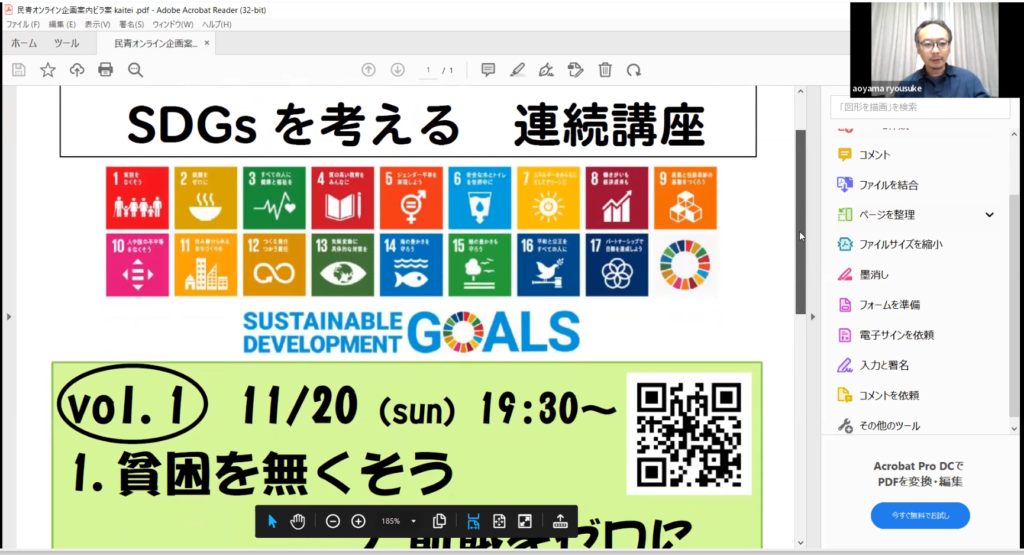Open the 185% zoom level dropdown
Viewport: 1024px width, 555px height.
point(413,521)
